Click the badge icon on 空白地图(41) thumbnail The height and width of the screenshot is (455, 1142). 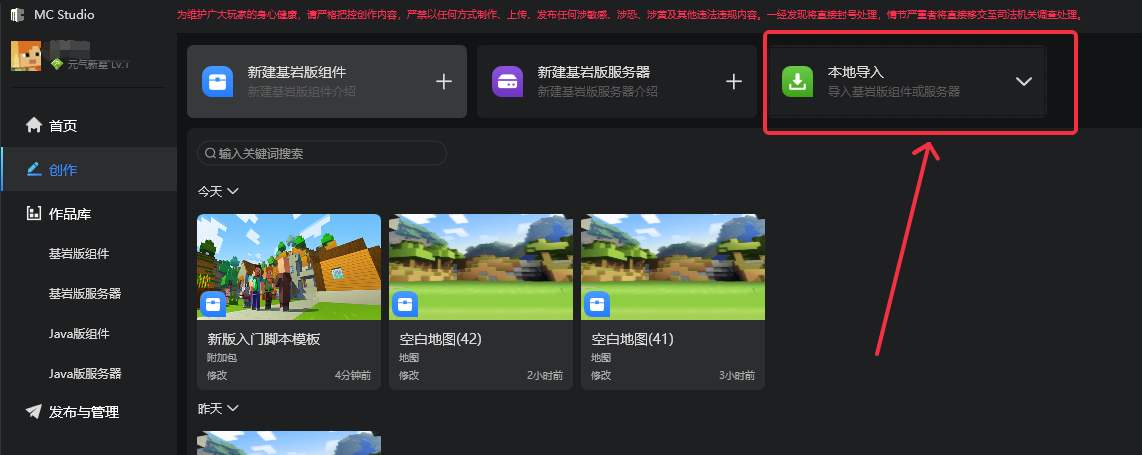tap(598, 304)
